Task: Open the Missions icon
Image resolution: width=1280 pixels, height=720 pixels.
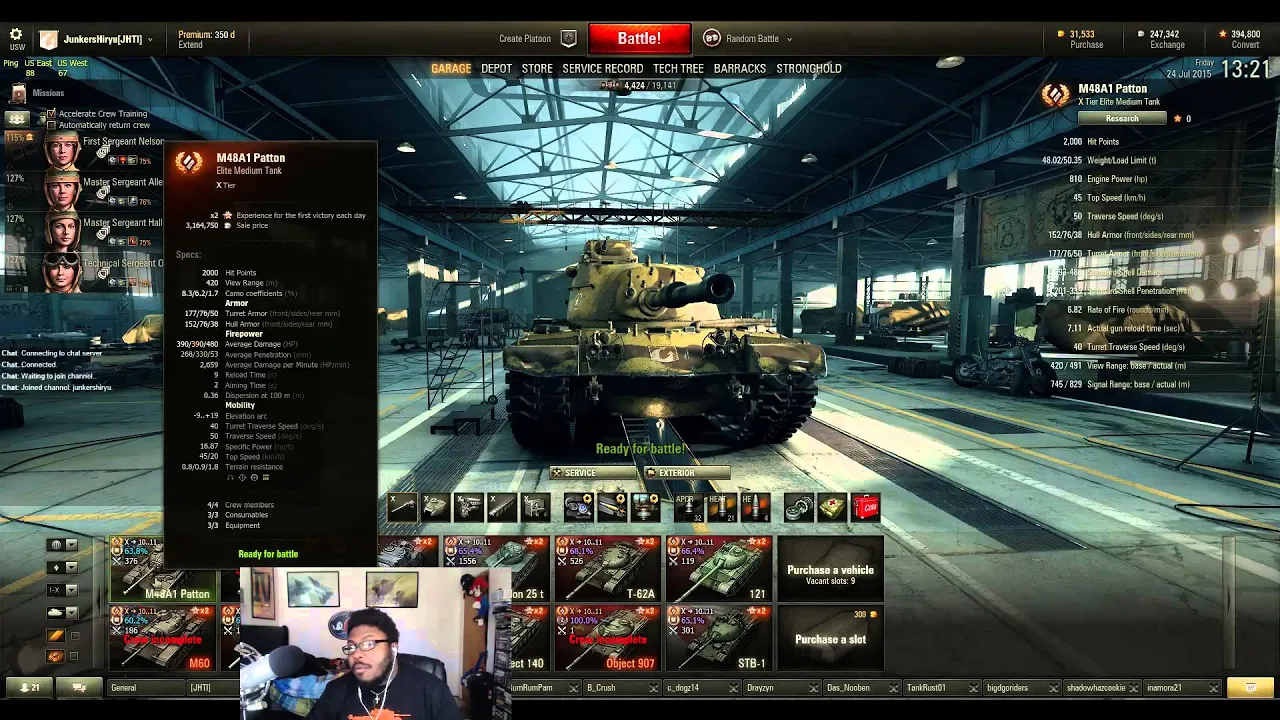Action: [x=18, y=93]
